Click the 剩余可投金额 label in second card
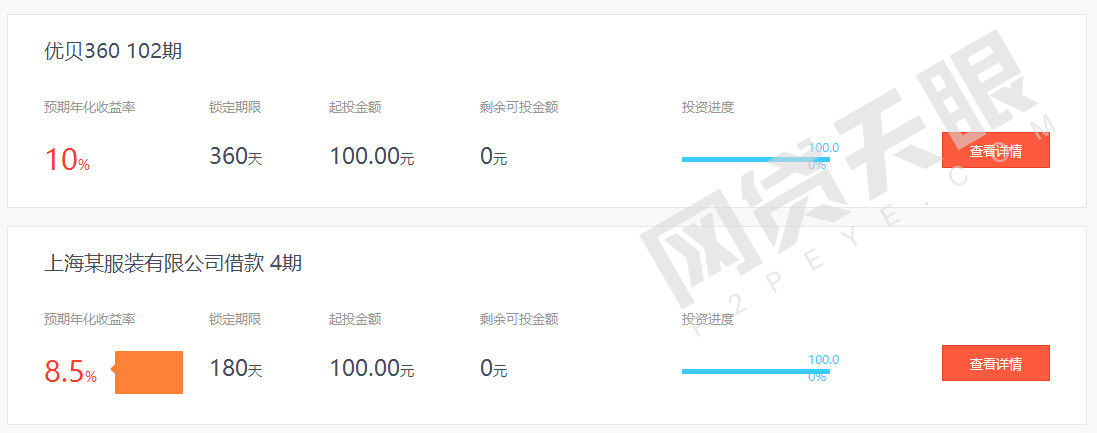The height and width of the screenshot is (433, 1097). coord(519,320)
